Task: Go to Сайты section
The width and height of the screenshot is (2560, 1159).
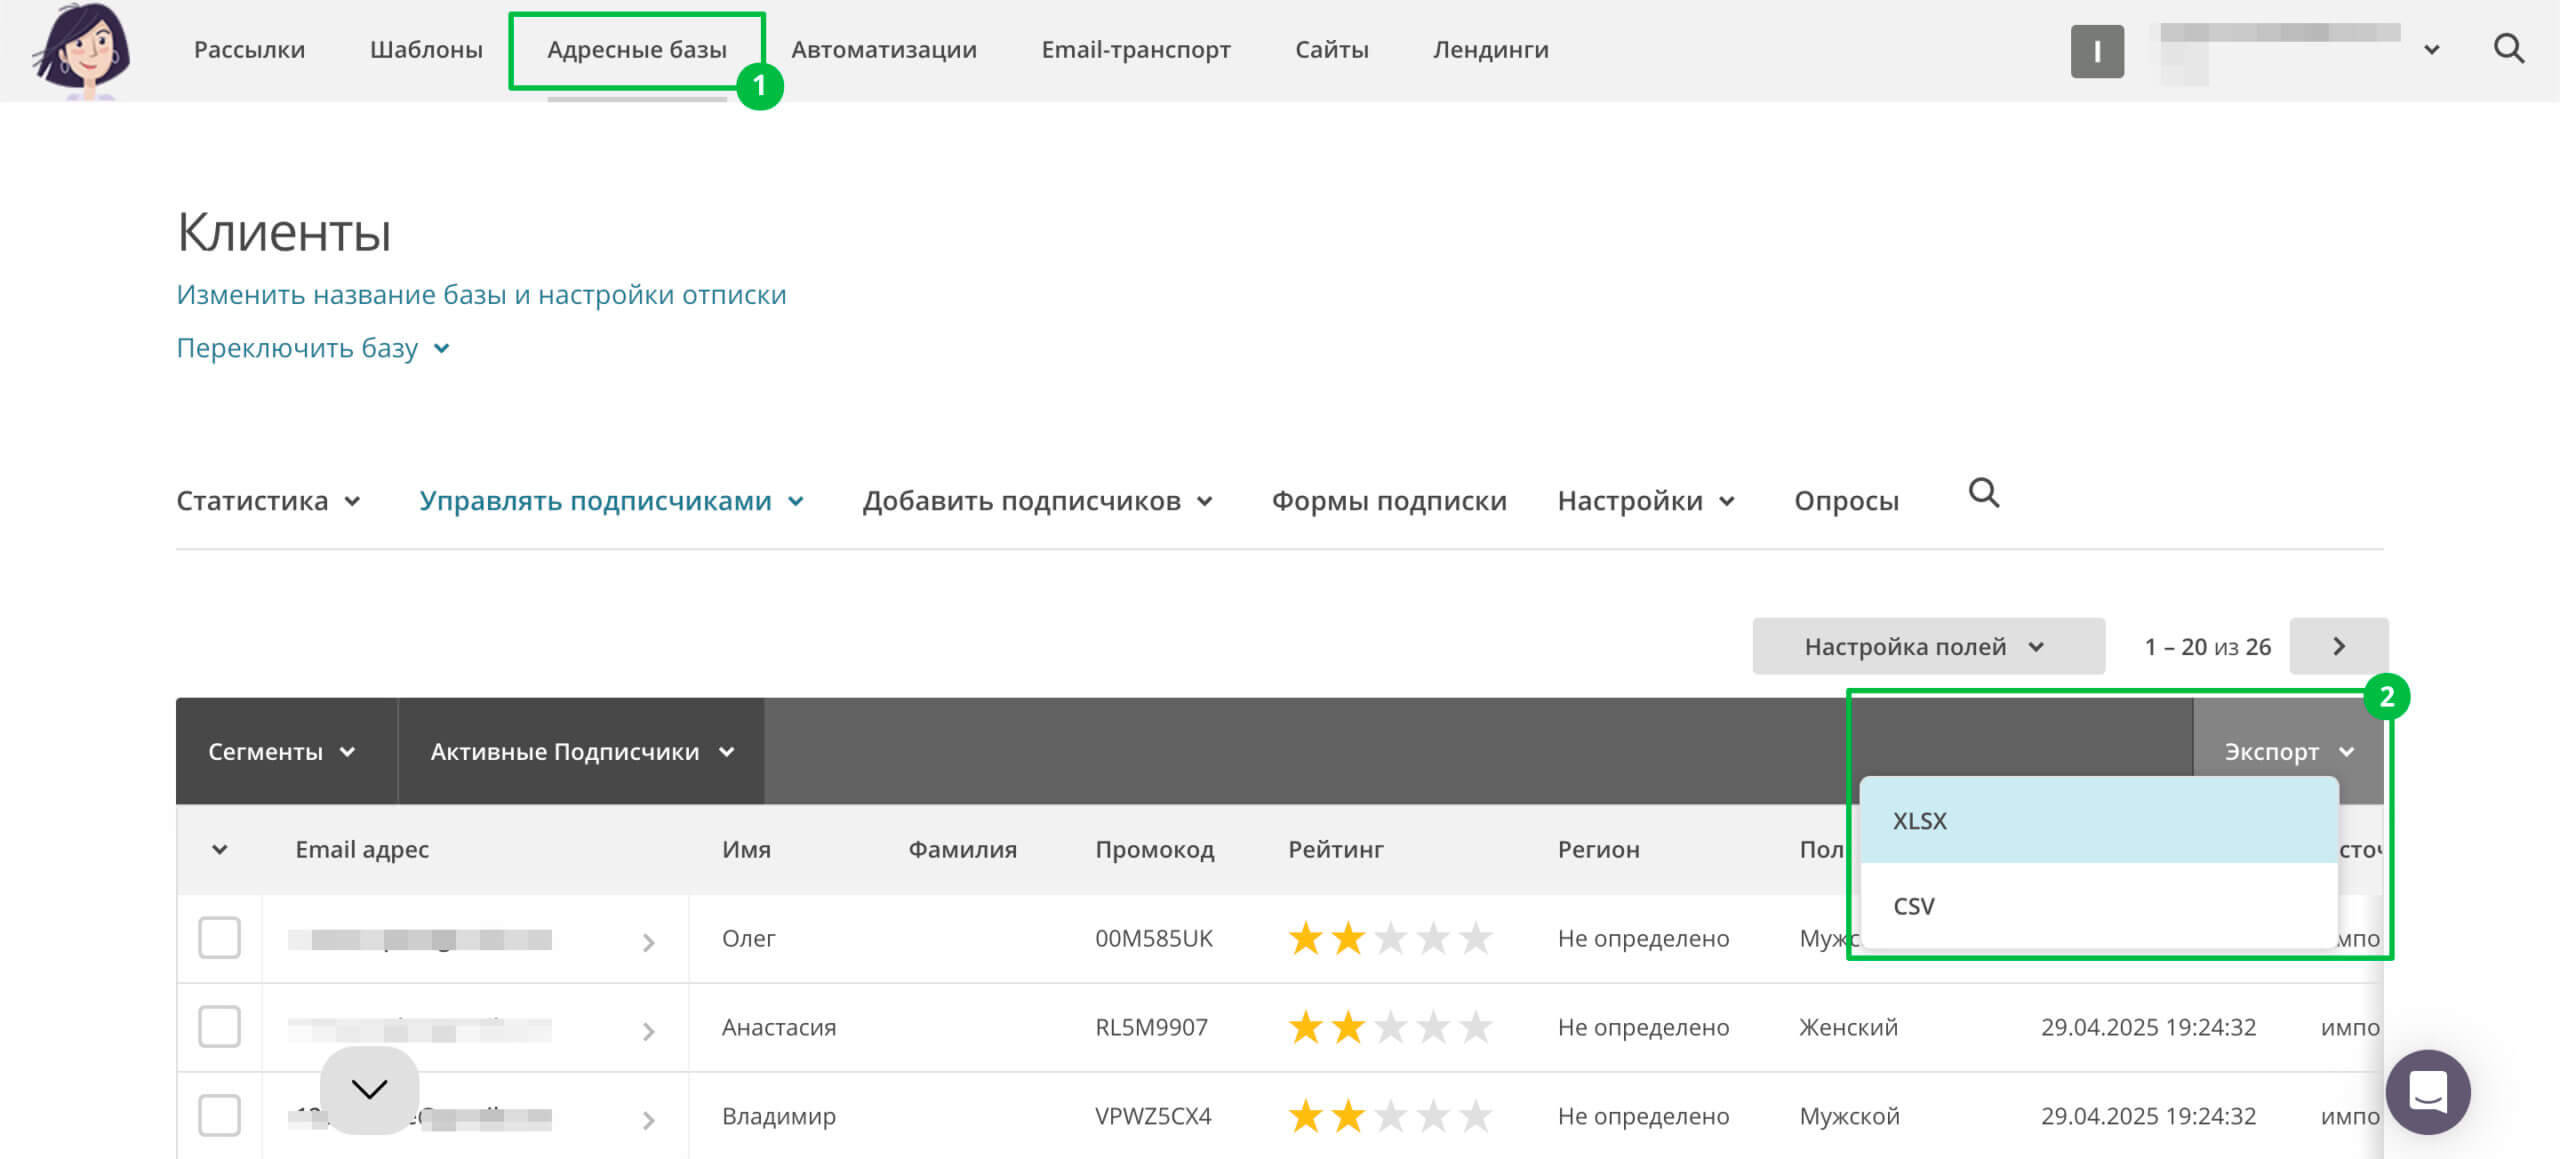Action: coord(1332,49)
